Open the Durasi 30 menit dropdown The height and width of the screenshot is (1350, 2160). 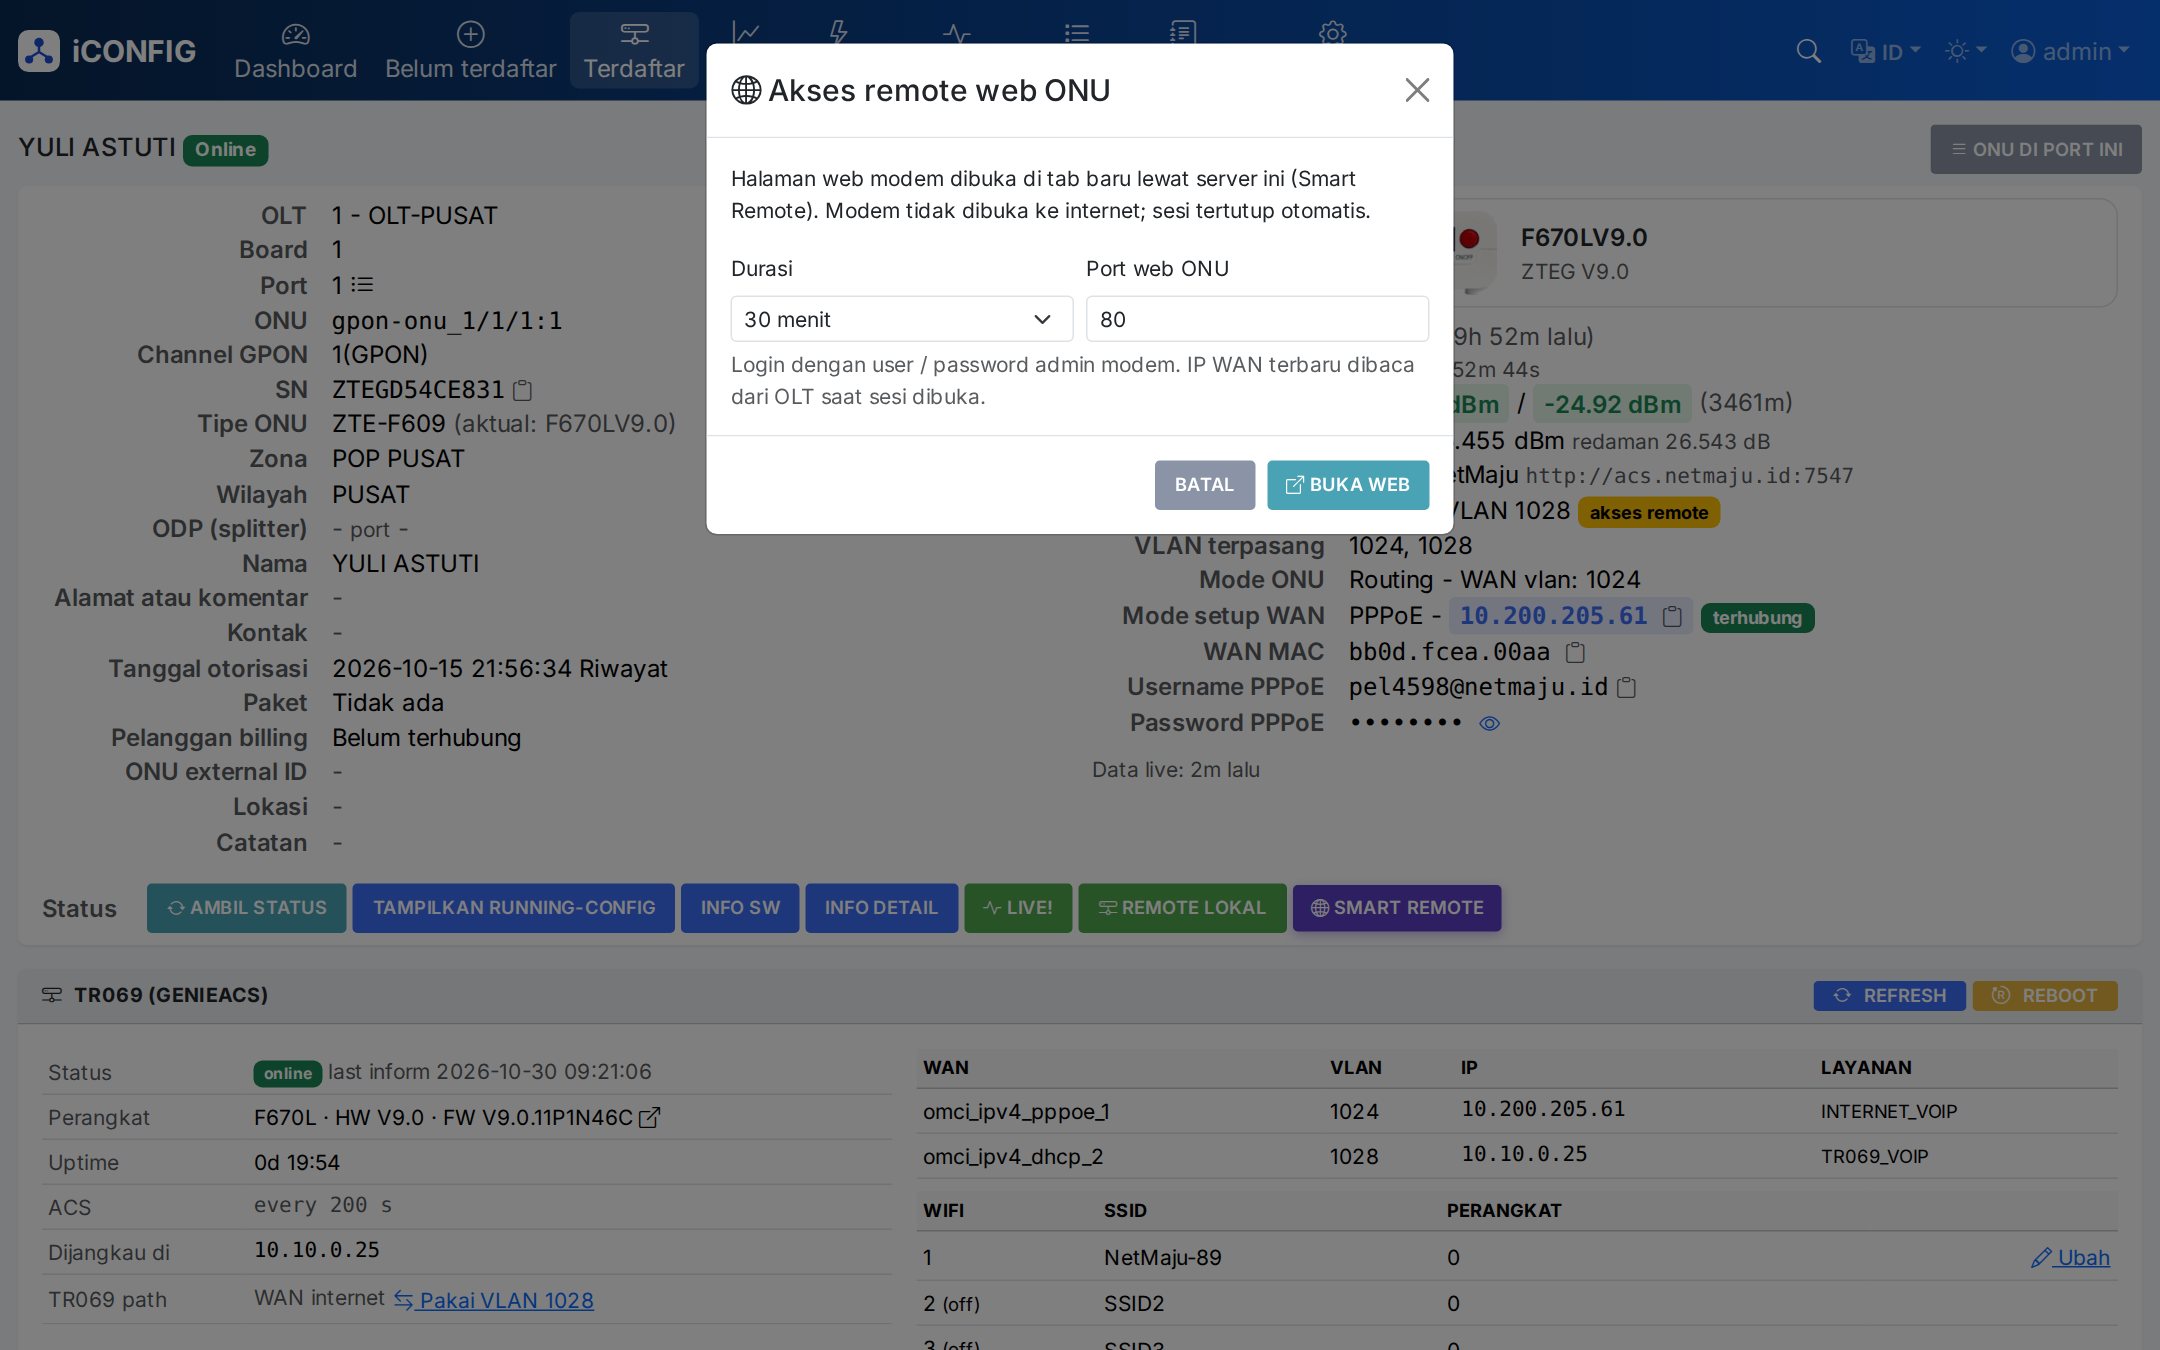coord(901,319)
